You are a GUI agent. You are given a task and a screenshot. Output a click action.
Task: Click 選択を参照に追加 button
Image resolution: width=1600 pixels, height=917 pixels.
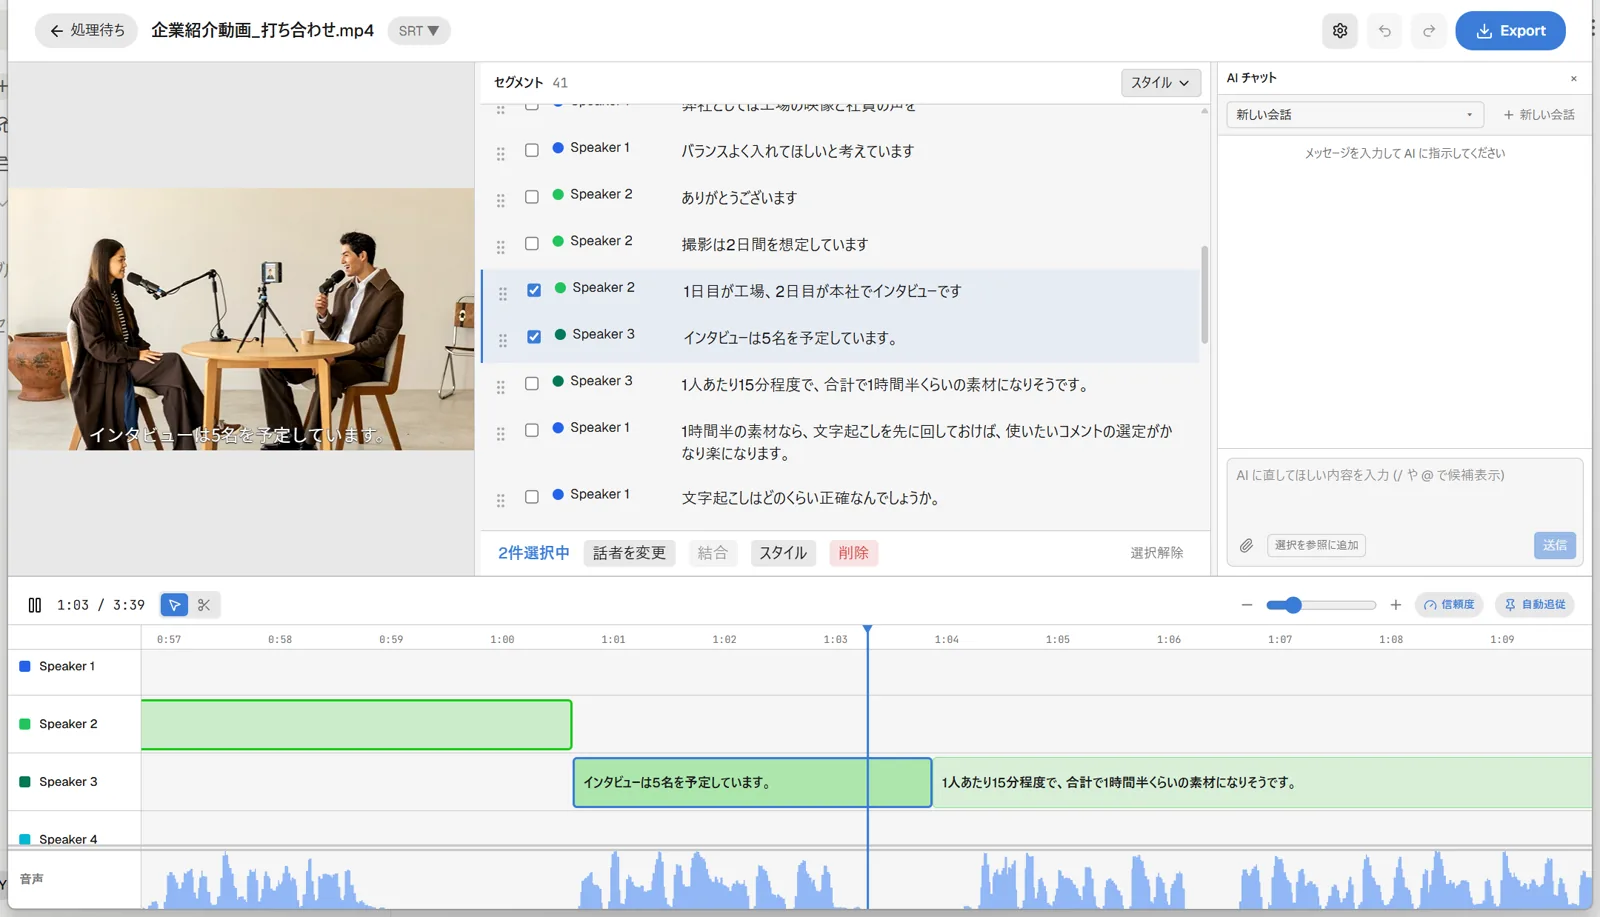[1316, 546]
